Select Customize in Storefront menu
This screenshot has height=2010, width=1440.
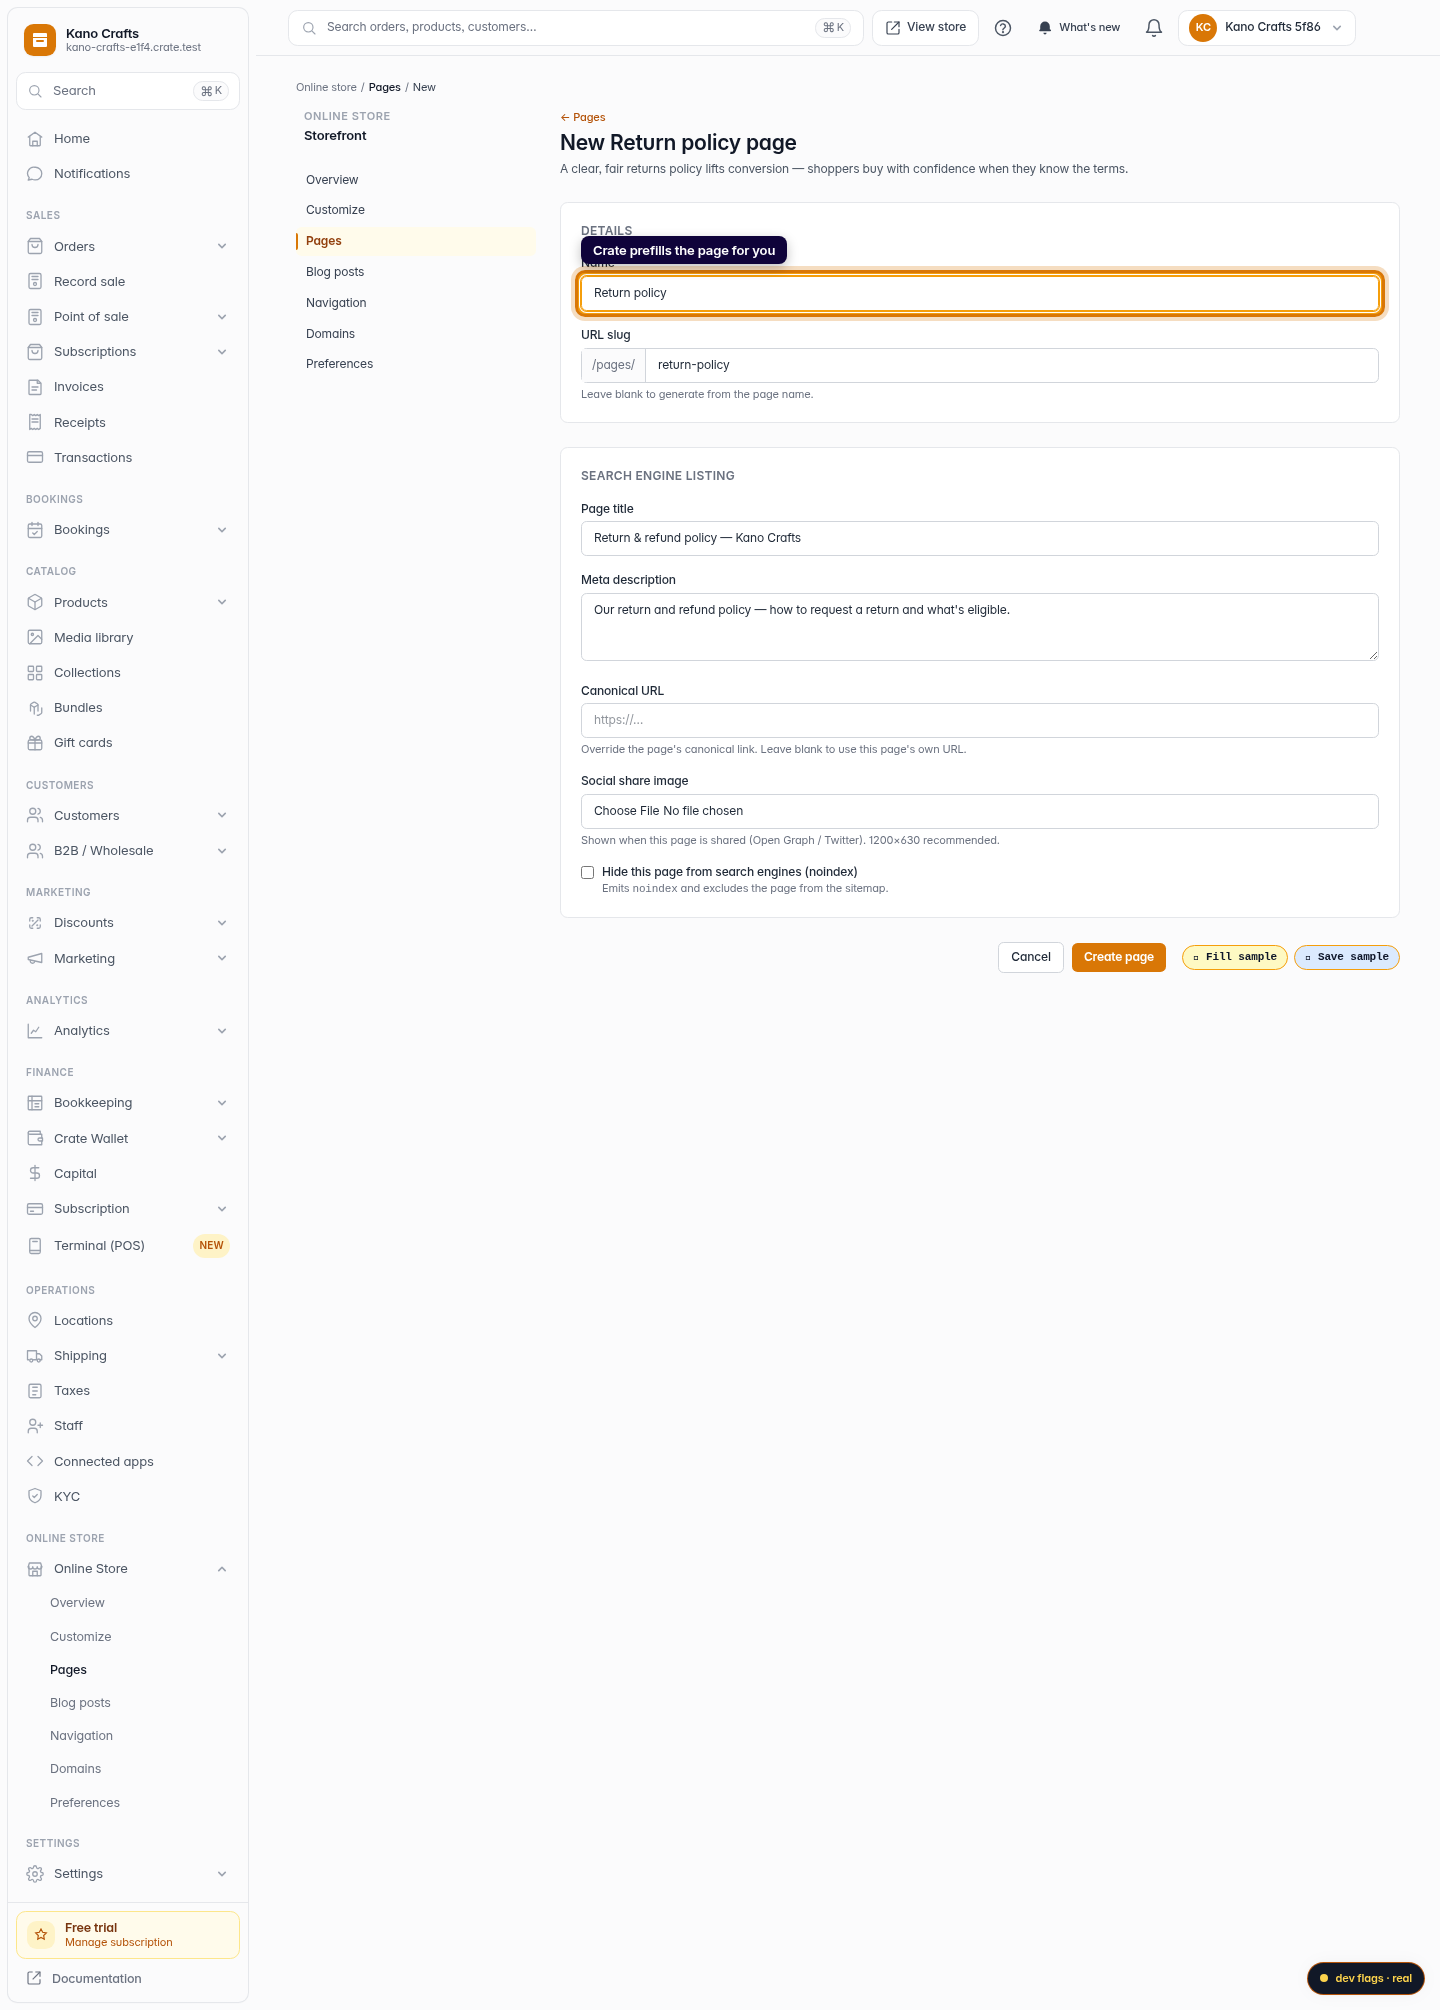pyautogui.click(x=335, y=210)
